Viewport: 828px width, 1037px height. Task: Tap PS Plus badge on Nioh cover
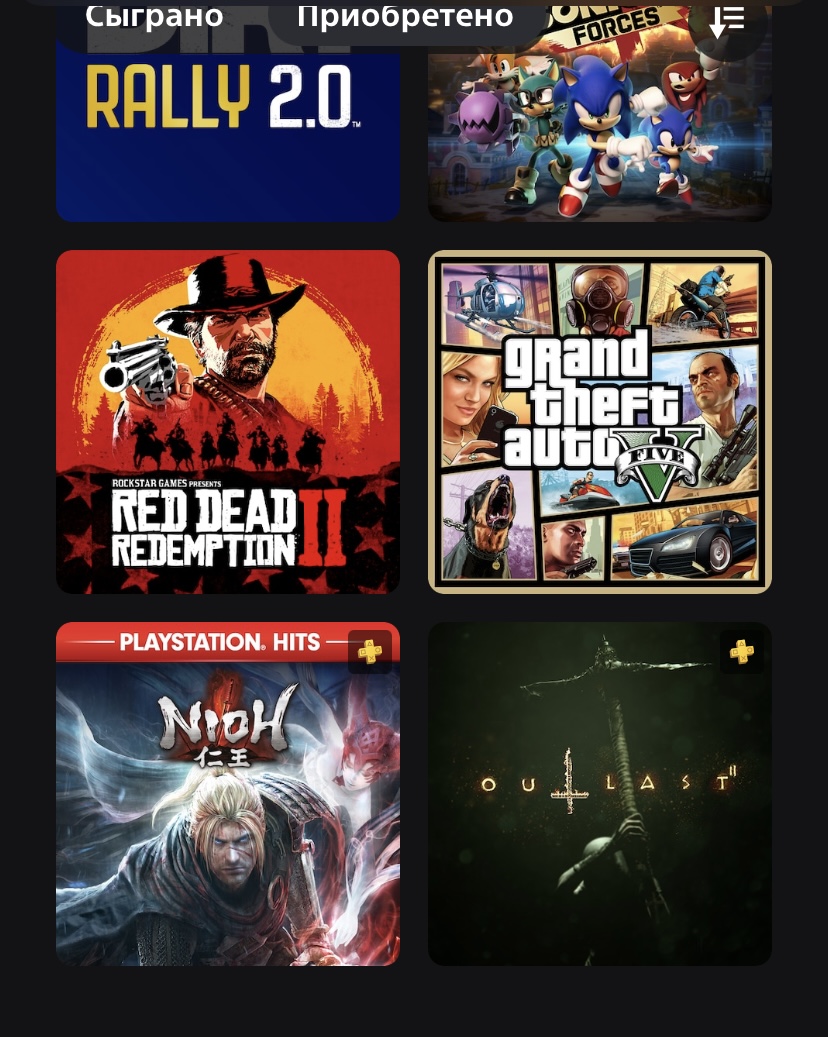point(370,652)
